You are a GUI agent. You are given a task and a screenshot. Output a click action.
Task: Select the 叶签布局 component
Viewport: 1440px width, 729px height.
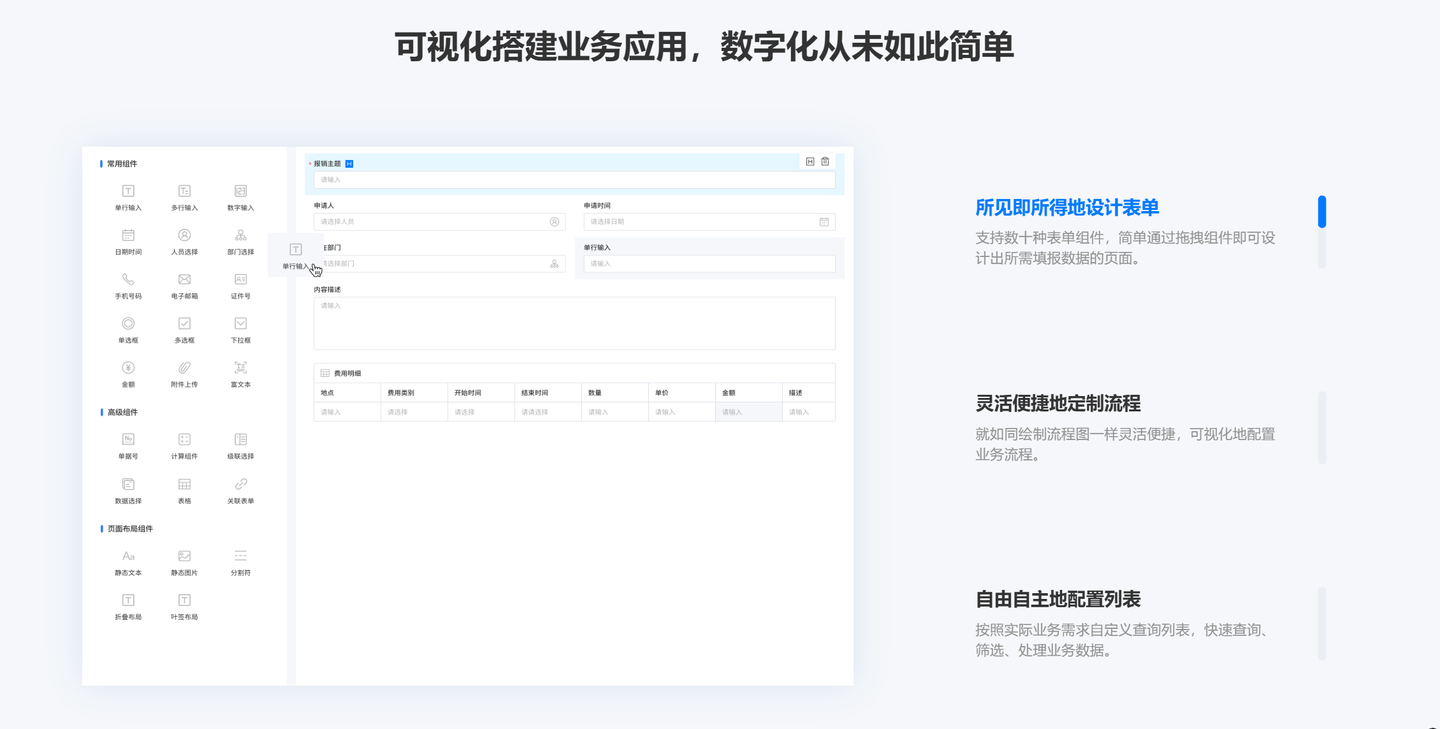(x=184, y=607)
